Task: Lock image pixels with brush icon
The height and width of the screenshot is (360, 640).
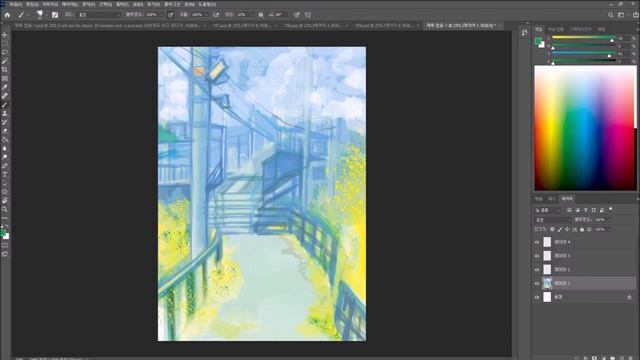Action: point(560,229)
